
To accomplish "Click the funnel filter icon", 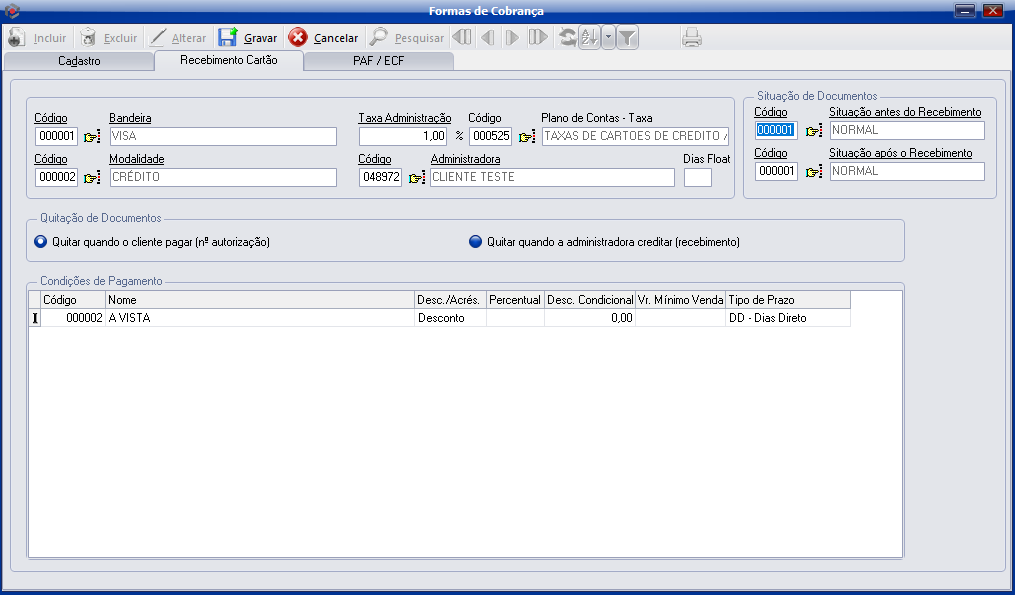I will tap(627, 38).
